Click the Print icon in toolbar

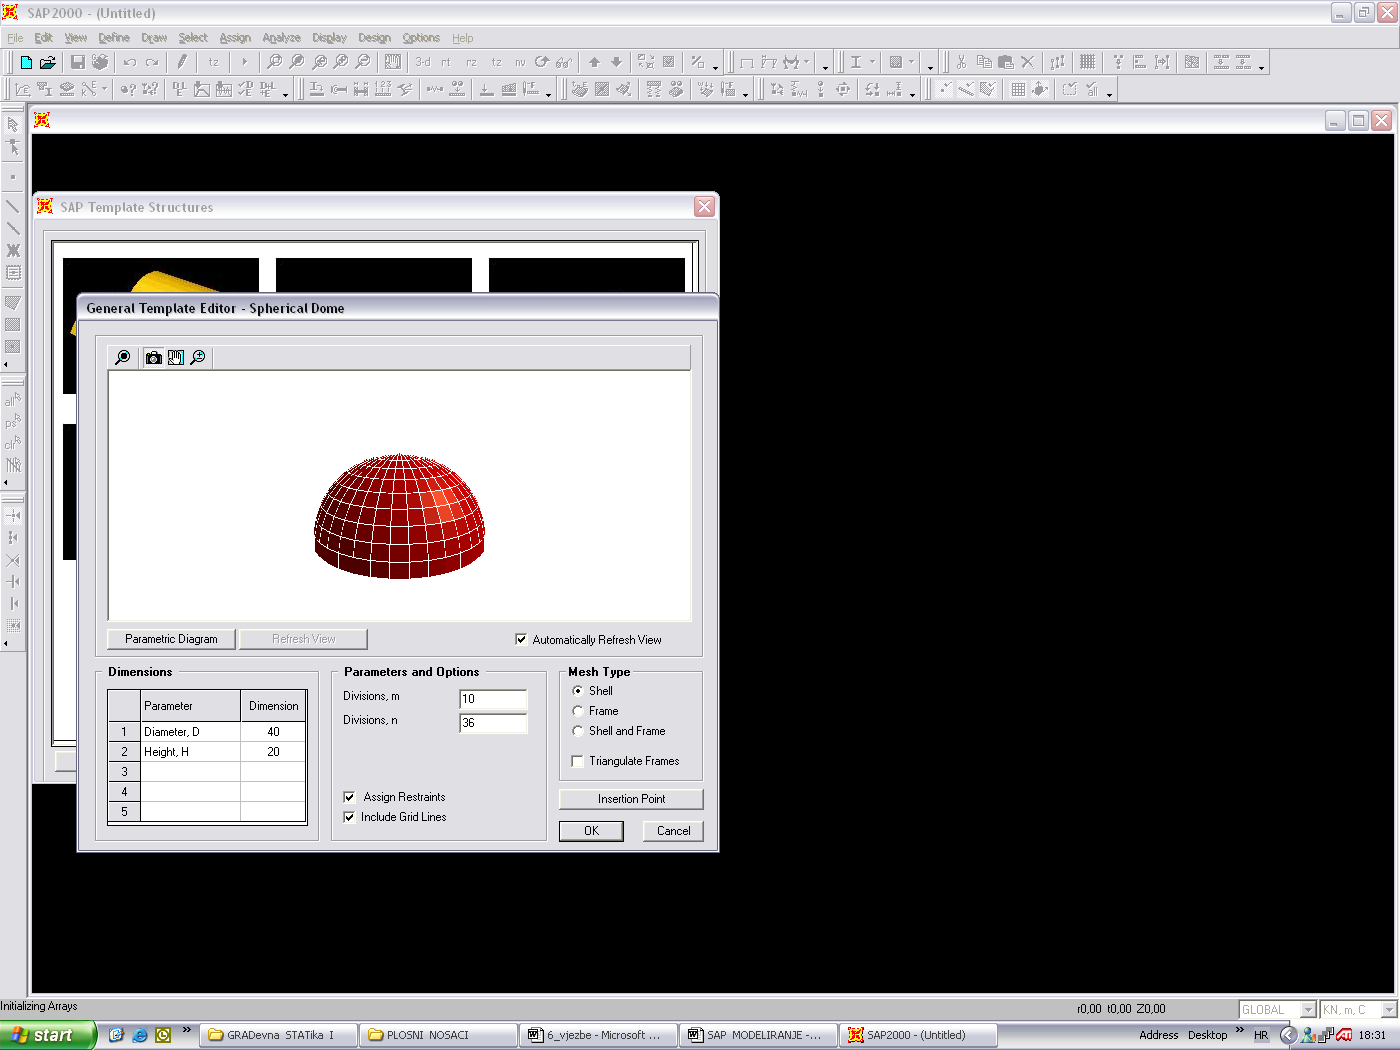coord(100,62)
